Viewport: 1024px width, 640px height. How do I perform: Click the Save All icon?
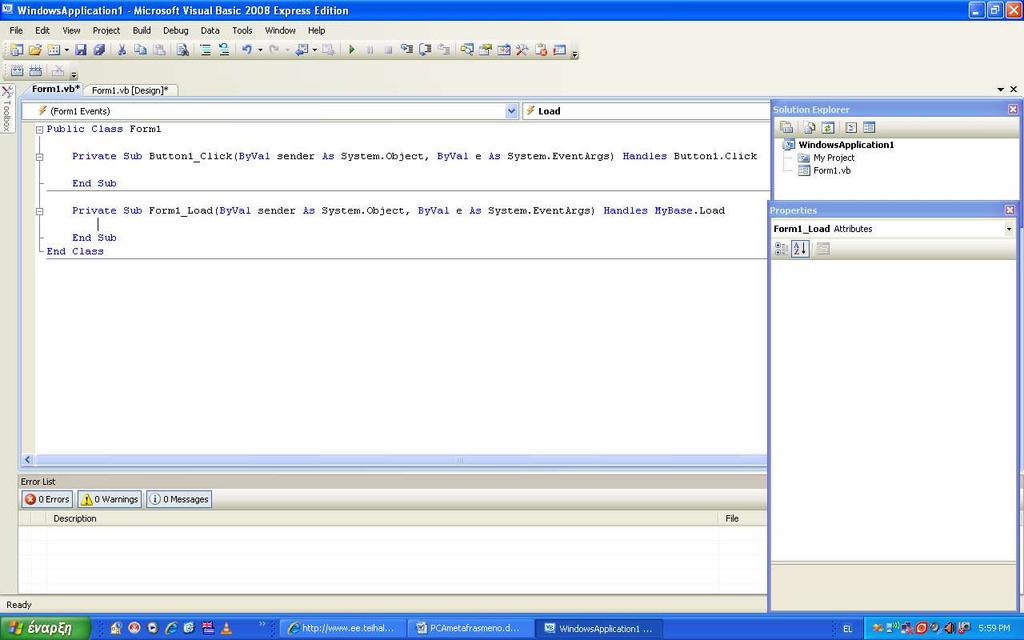pyautogui.click(x=99, y=50)
